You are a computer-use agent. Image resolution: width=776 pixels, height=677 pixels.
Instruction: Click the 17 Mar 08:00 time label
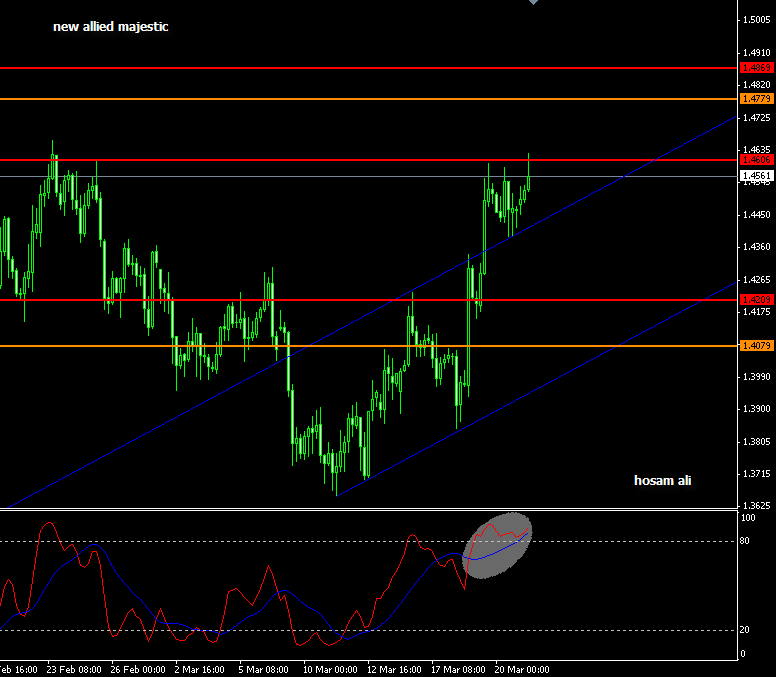tap(456, 669)
